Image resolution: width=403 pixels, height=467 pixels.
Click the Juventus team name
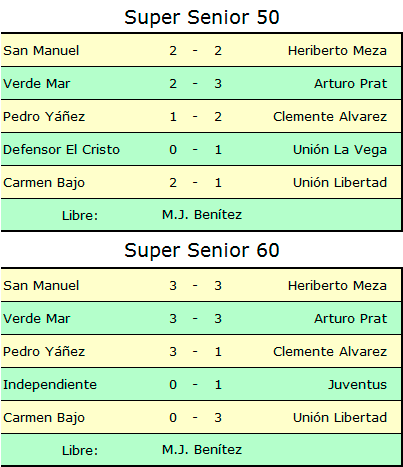[x=358, y=385]
